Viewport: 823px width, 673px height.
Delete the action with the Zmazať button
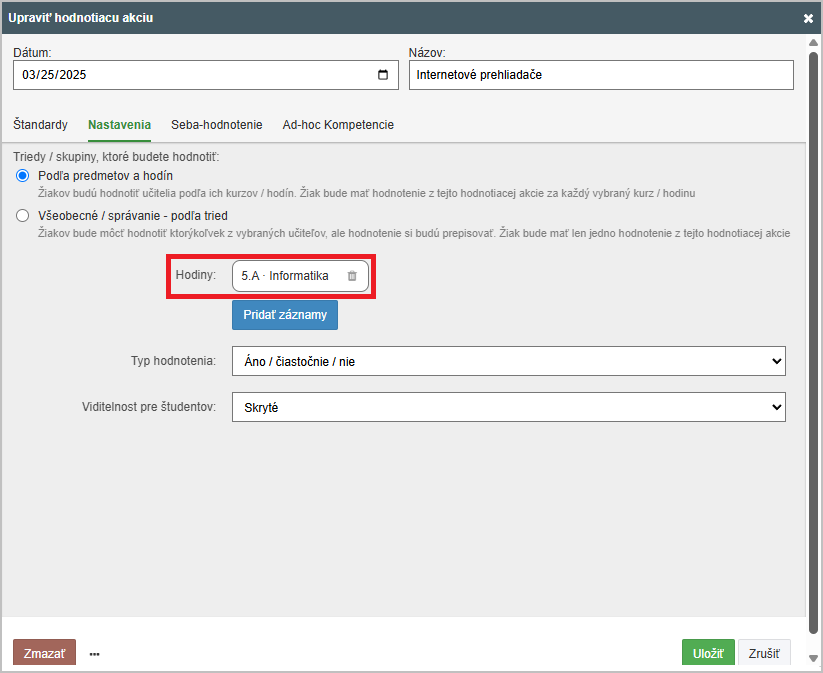[x=44, y=653]
